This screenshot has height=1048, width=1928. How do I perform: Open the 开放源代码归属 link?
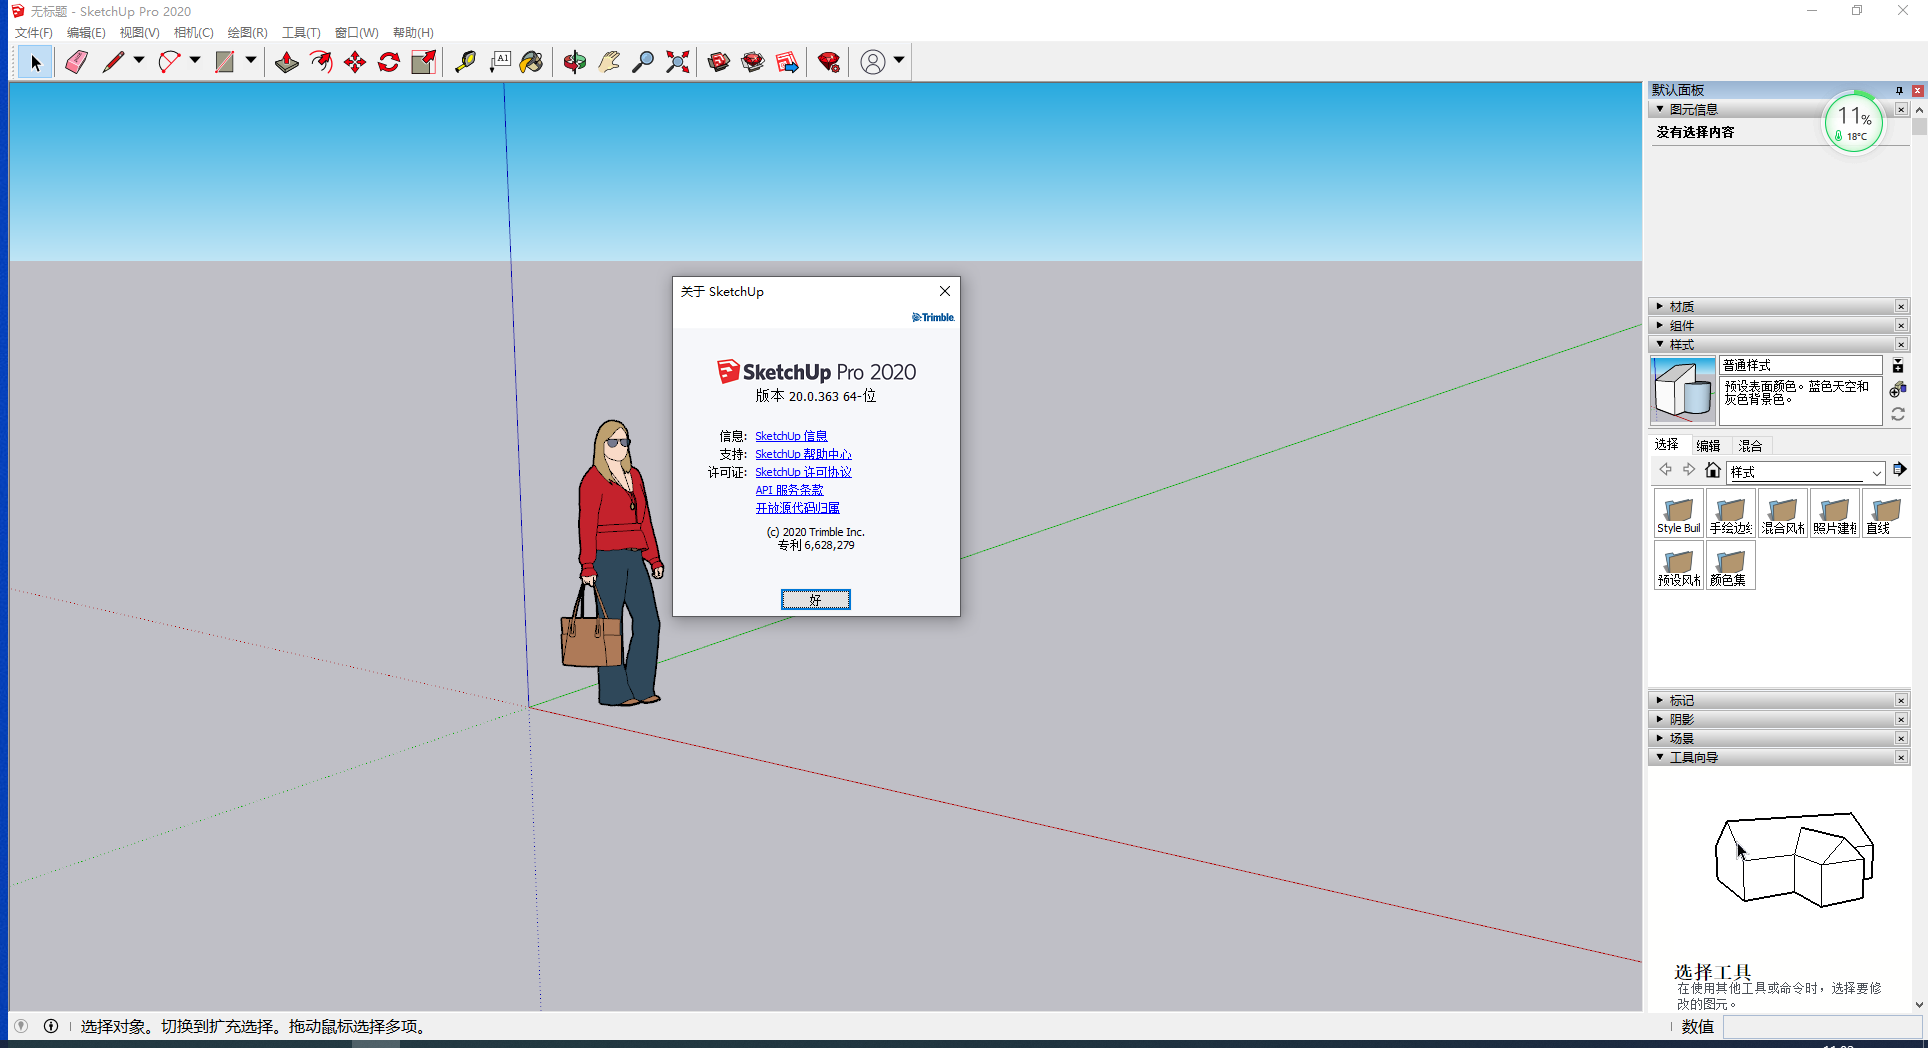(797, 508)
